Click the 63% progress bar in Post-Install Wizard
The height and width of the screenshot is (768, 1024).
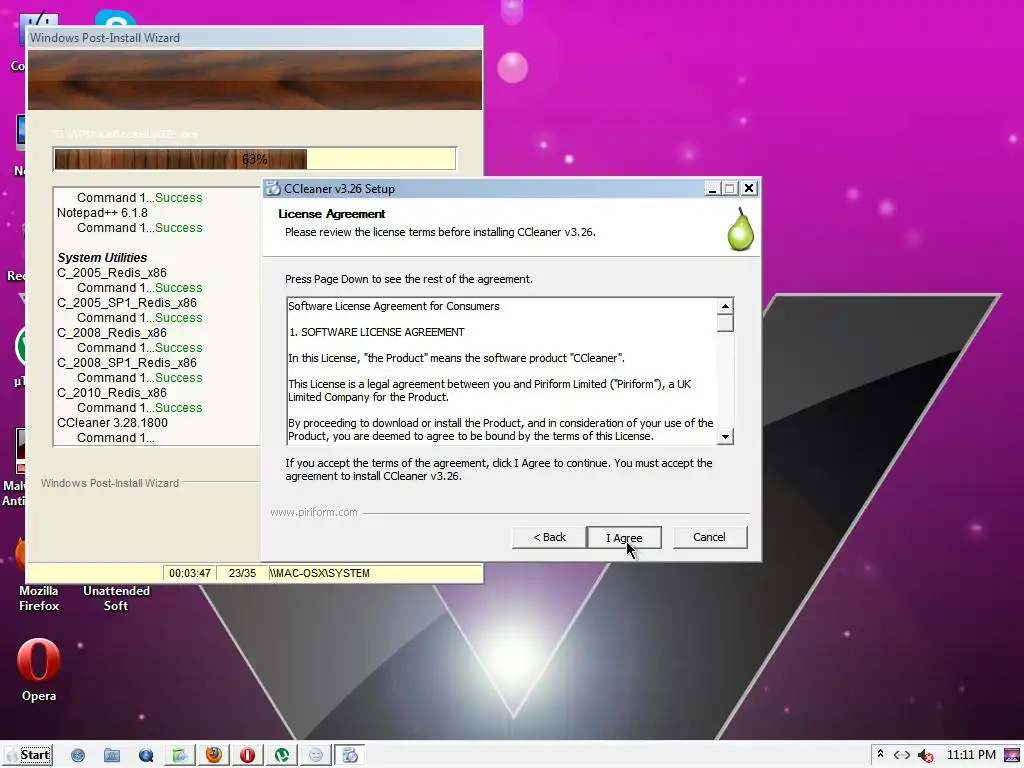[x=254, y=159]
